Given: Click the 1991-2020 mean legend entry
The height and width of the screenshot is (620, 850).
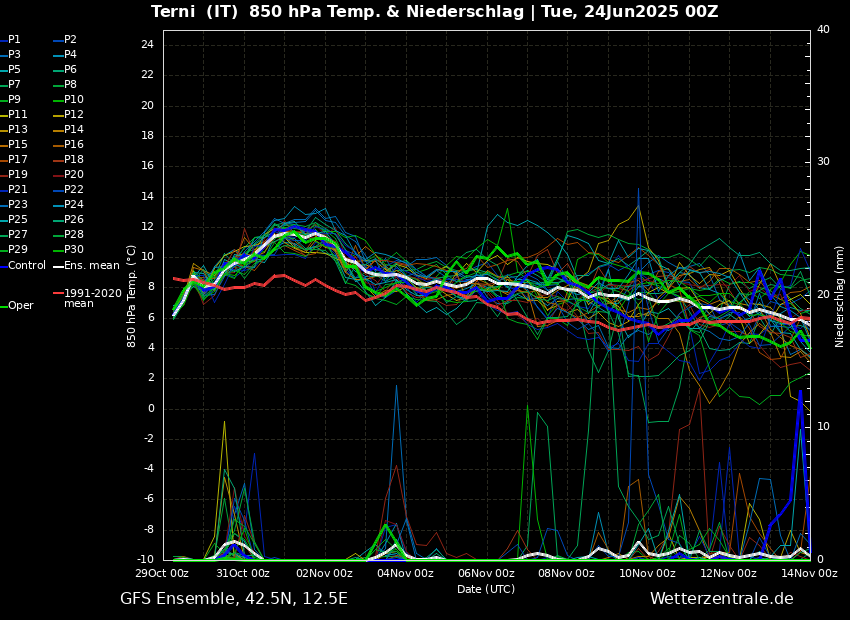Looking at the screenshot, I should (x=92, y=298).
